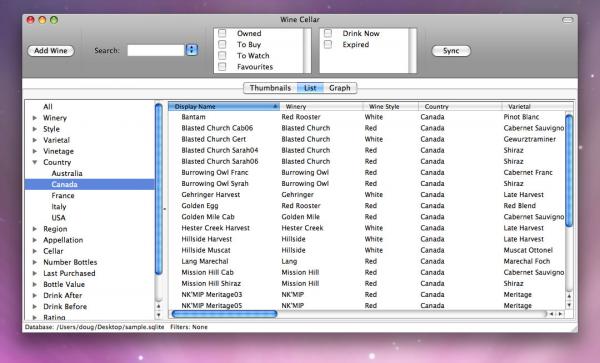Tick the Favourites checkbox
Image resolution: width=600 pixels, height=363 pixels.
click(x=222, y=67)
